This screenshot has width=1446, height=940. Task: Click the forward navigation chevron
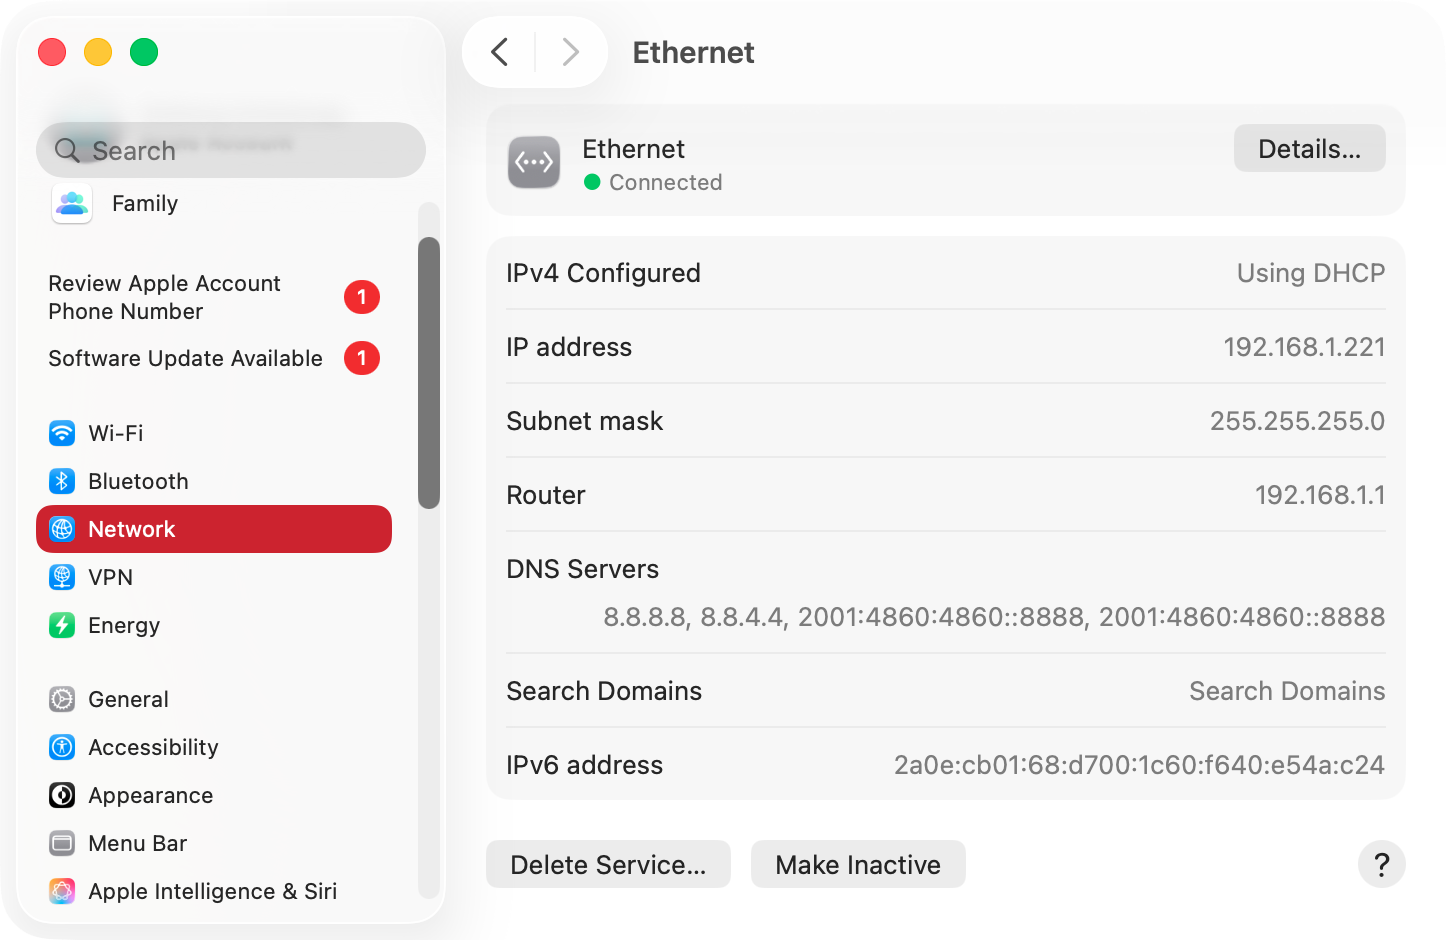[x=570, y=52]
